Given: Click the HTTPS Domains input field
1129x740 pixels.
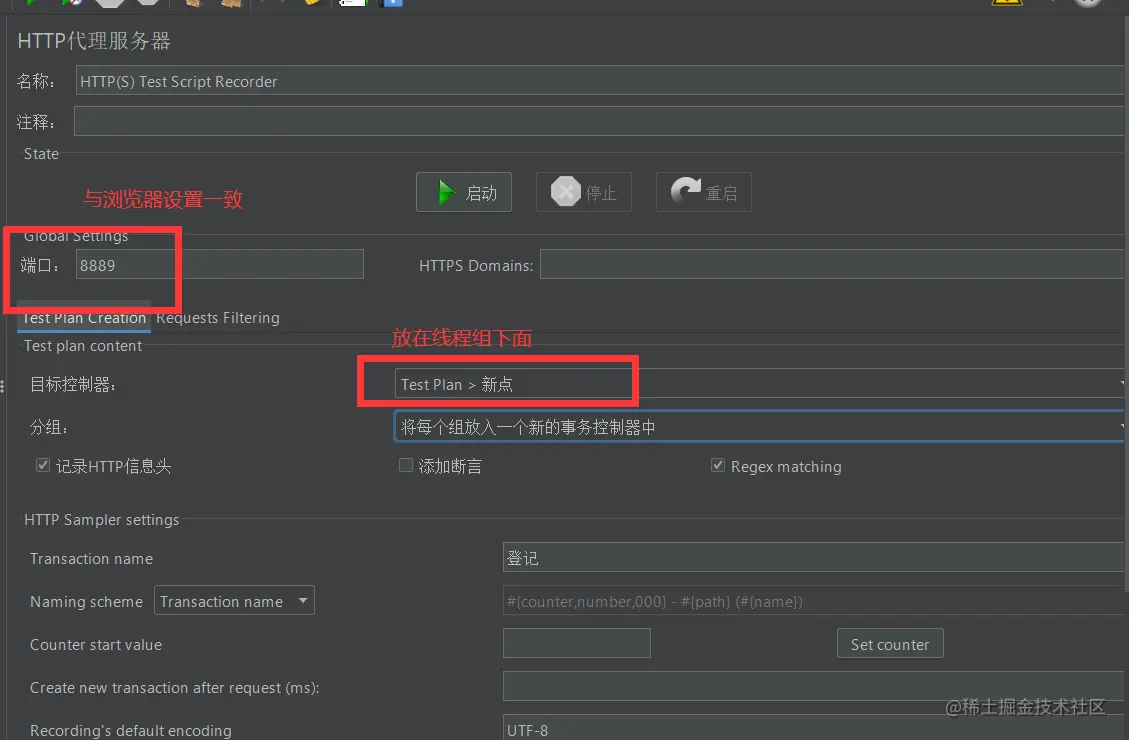Looking at the screenshot, I should point(832,264).
